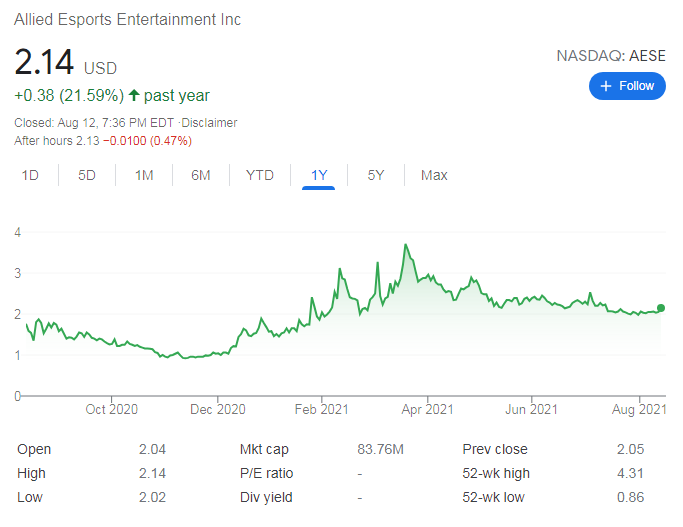Click the Mkt cap label
683x527 pixels.
pos(264,449)
